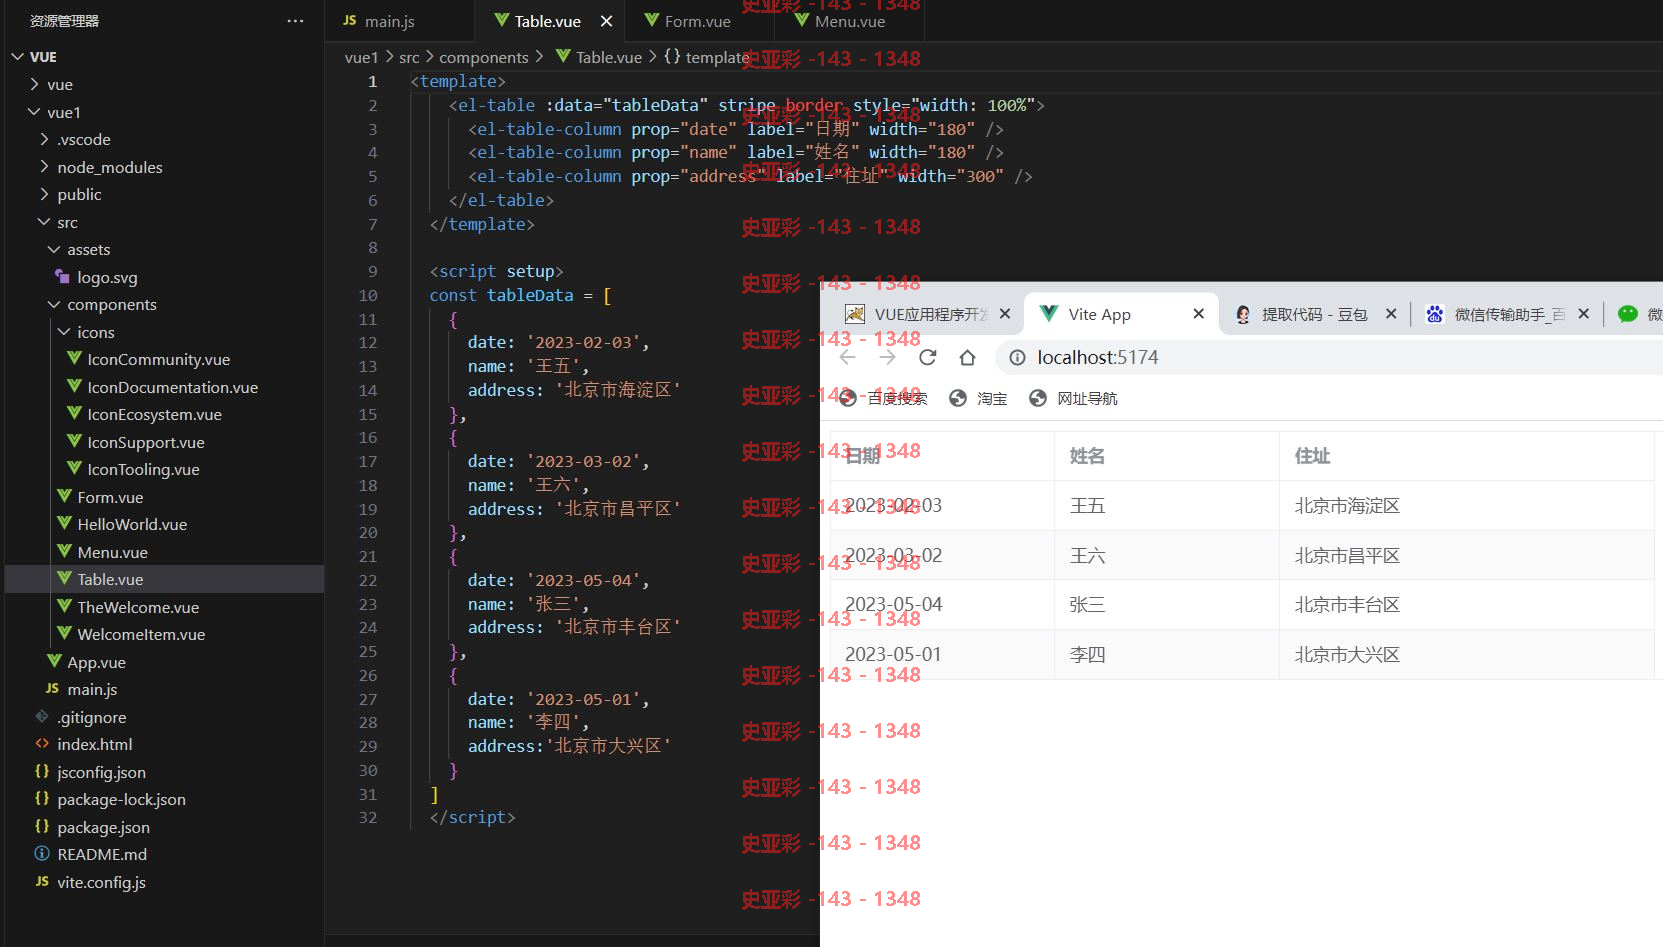Viewport: 1663px width, 947px height.
Task: Switch to the Form.vue editor tab
Action: pyautogui.click(x=697, y=21)
